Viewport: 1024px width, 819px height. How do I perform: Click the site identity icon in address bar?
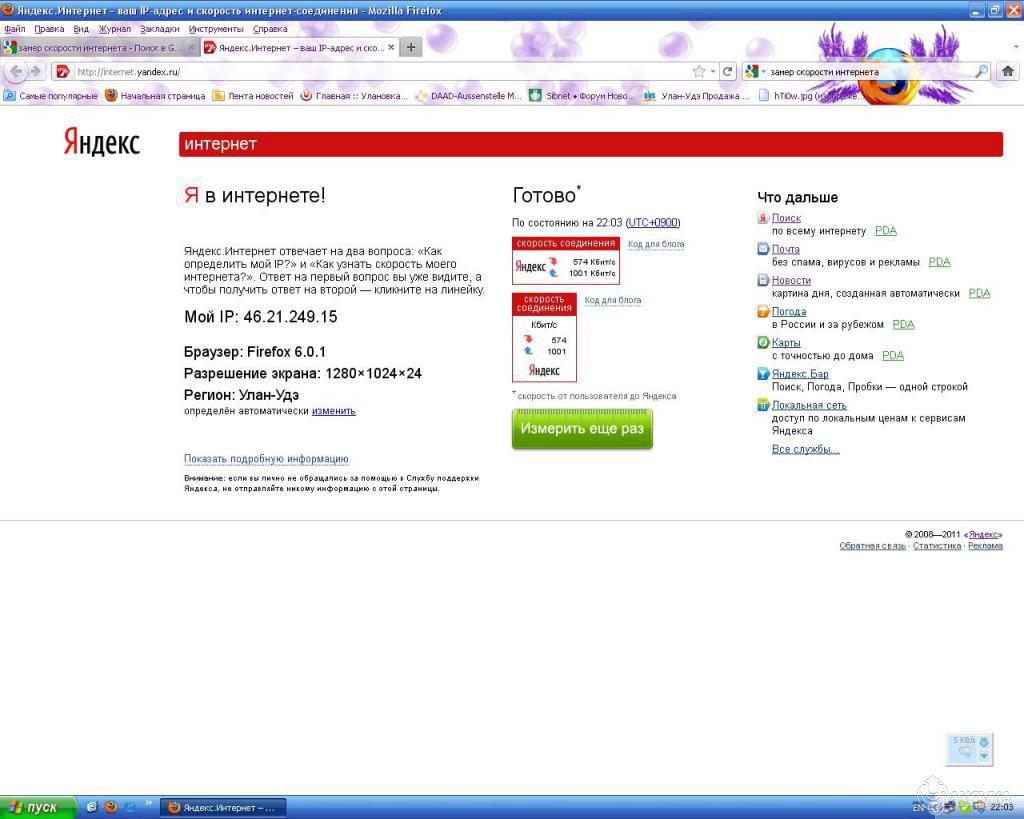pos(63,71)
